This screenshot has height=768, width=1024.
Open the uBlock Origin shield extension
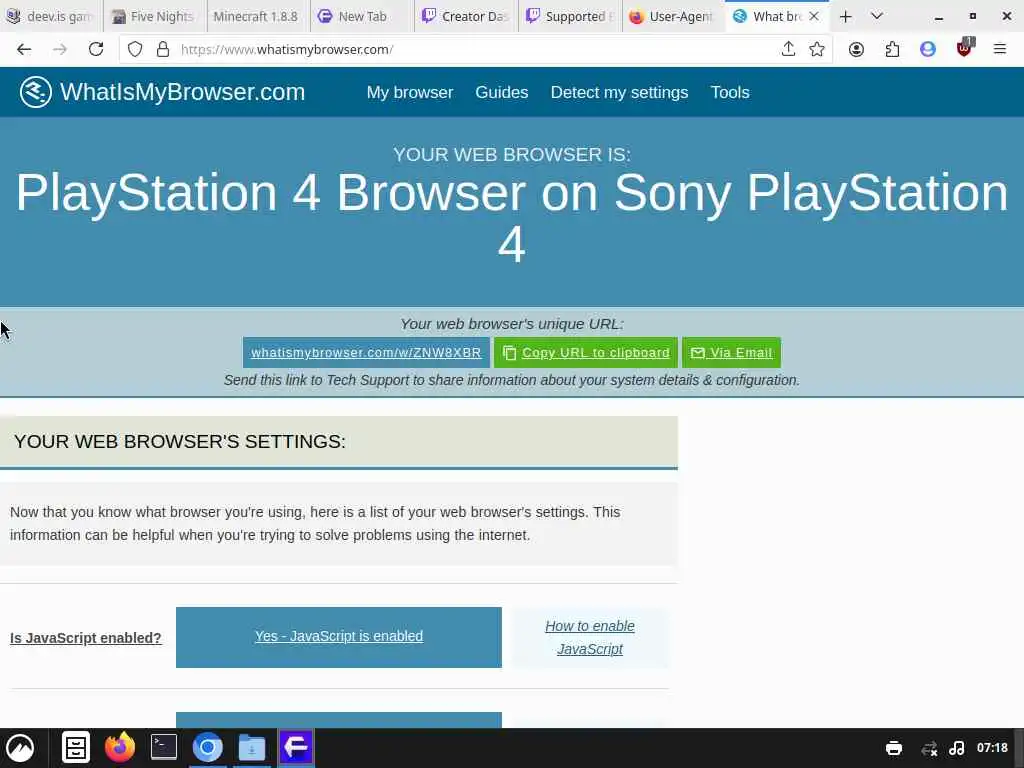965,48
